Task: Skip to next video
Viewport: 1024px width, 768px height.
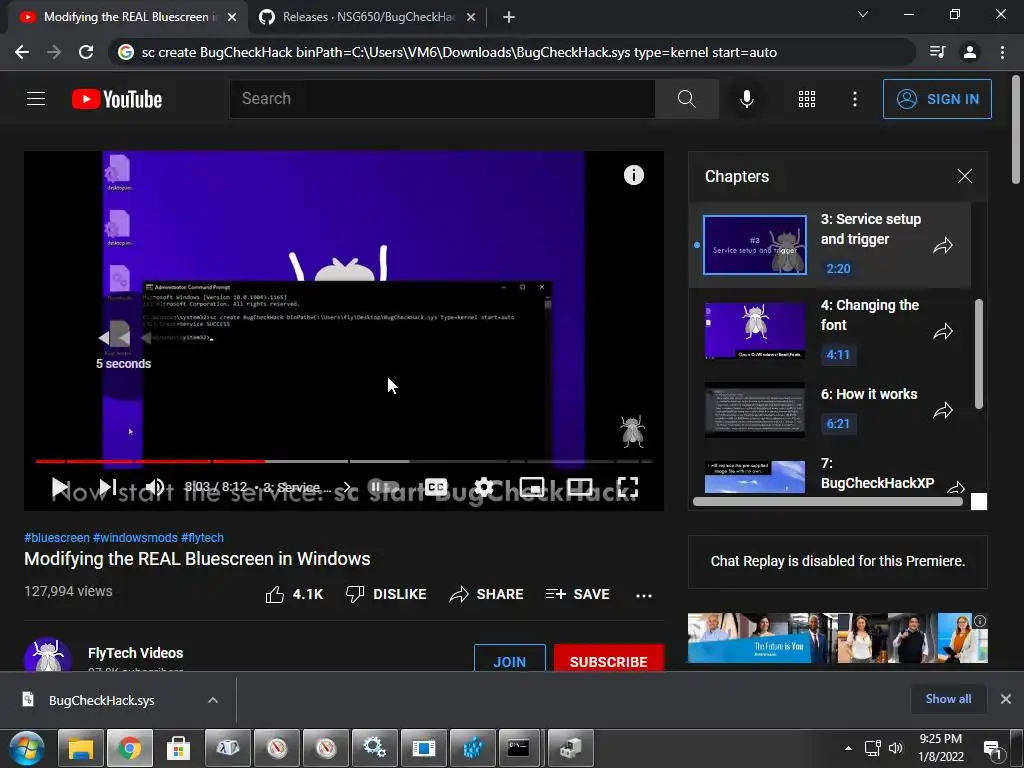Action: [x=108, y=487]
